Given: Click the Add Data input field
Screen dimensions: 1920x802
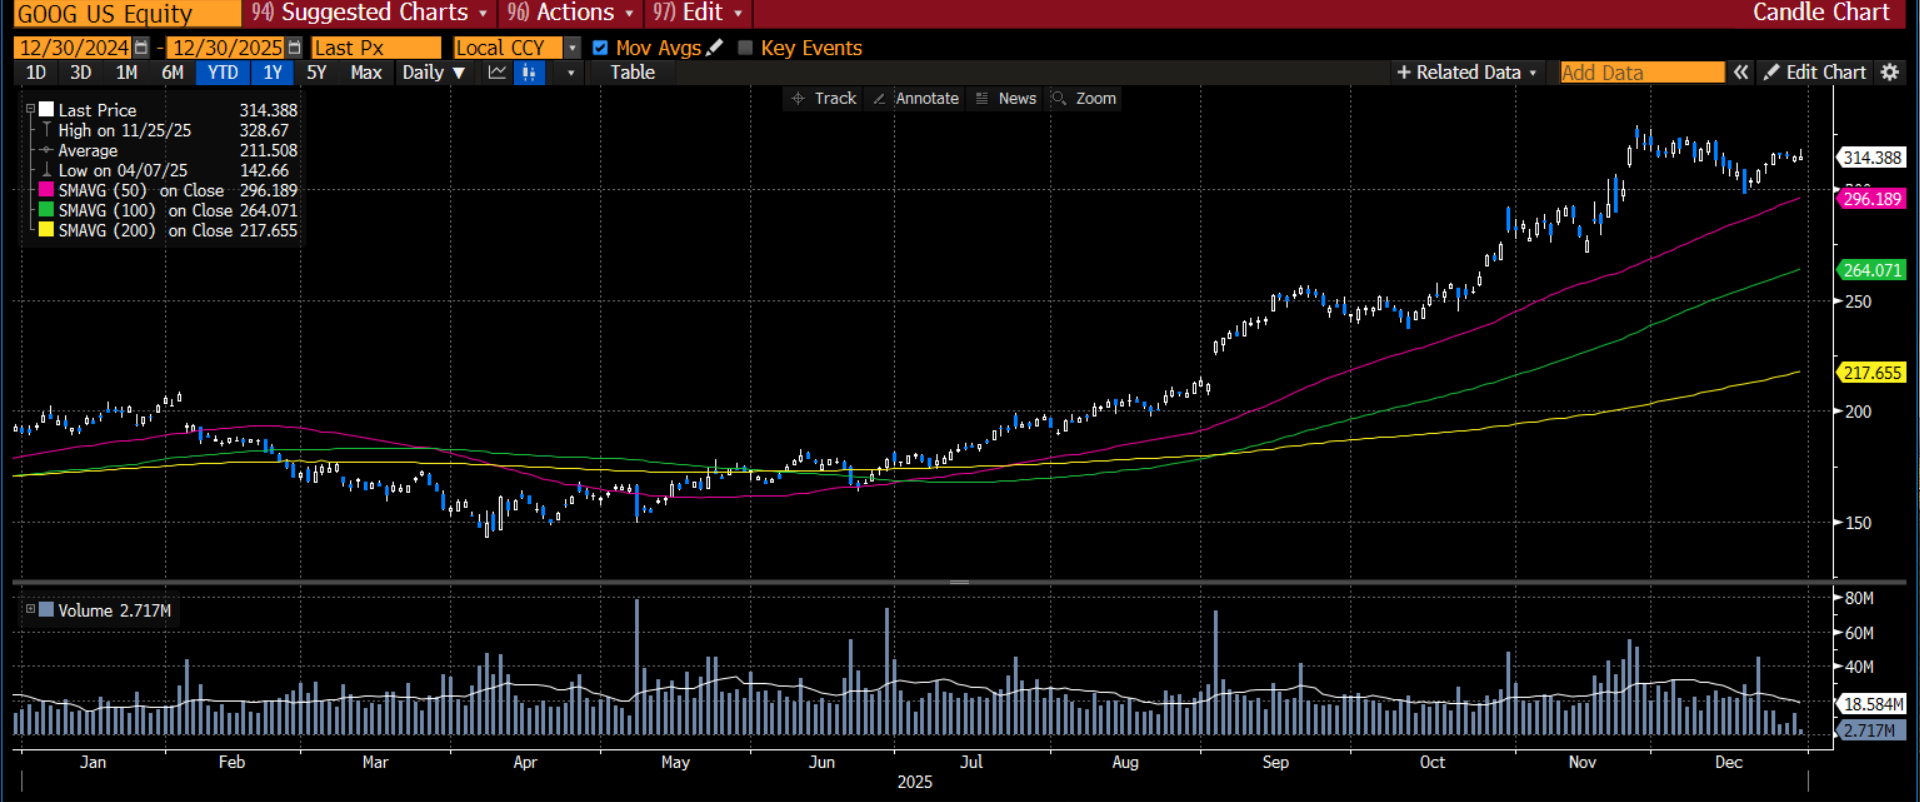Looking at the screenshot, I should [1641, 72].
